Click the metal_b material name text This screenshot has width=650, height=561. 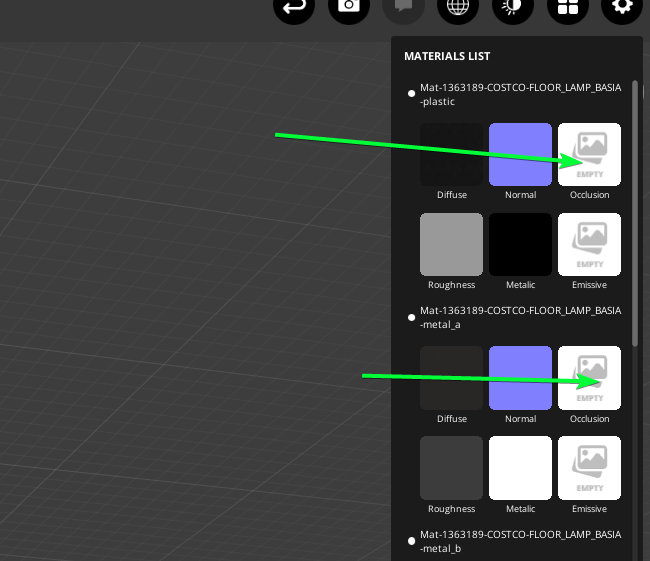coord(520,542)
